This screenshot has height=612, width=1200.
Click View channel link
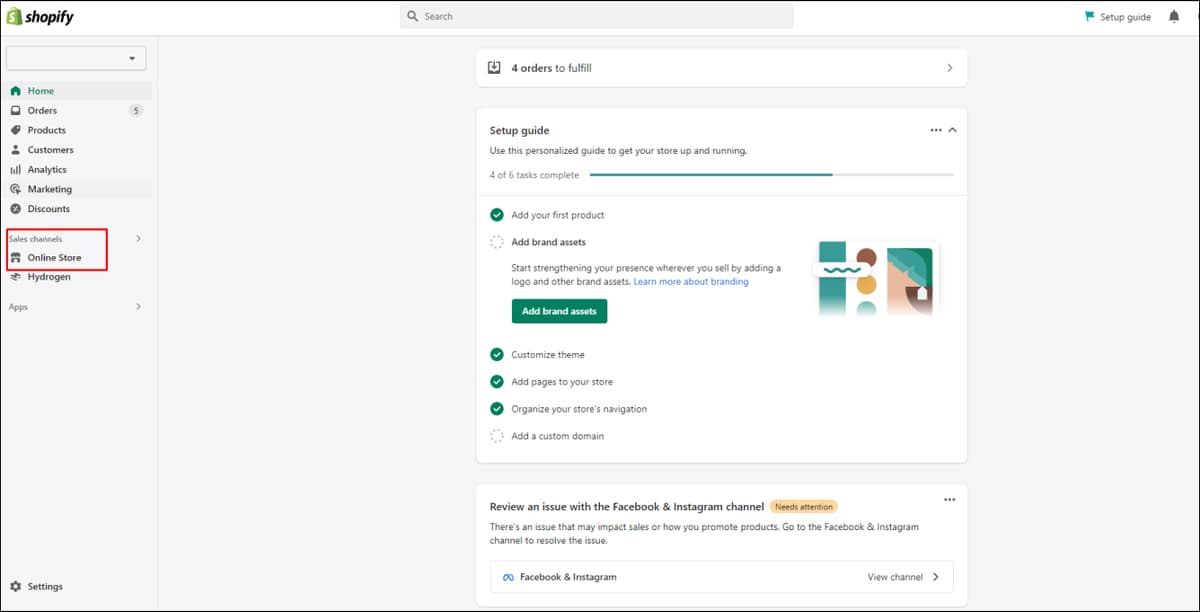[895, 577]
